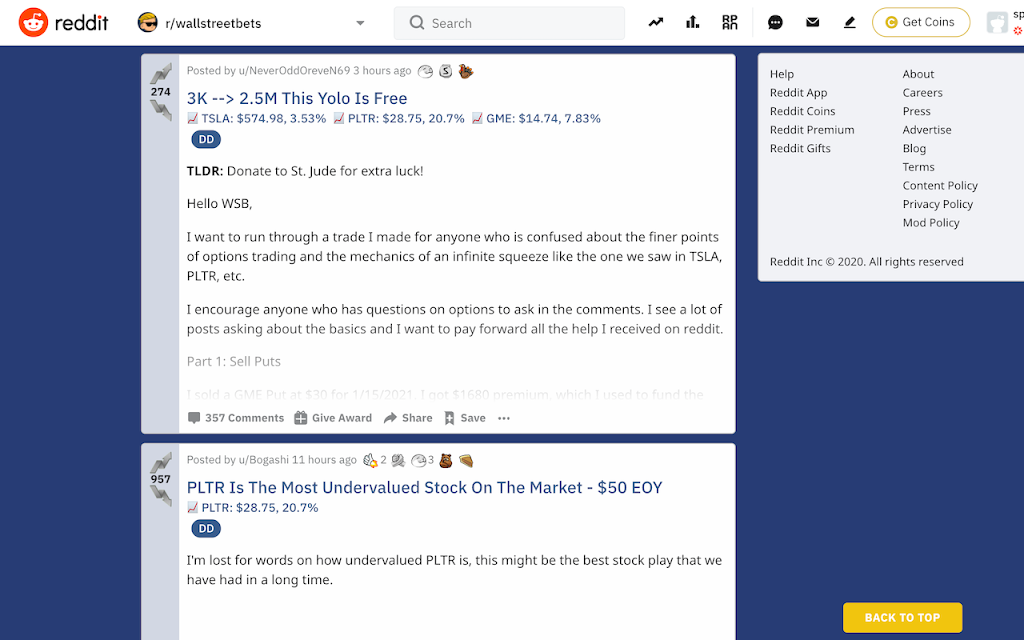Click Give Award on the Yolo post
This screenshot has height=640, width=1024.
(333, 418)
